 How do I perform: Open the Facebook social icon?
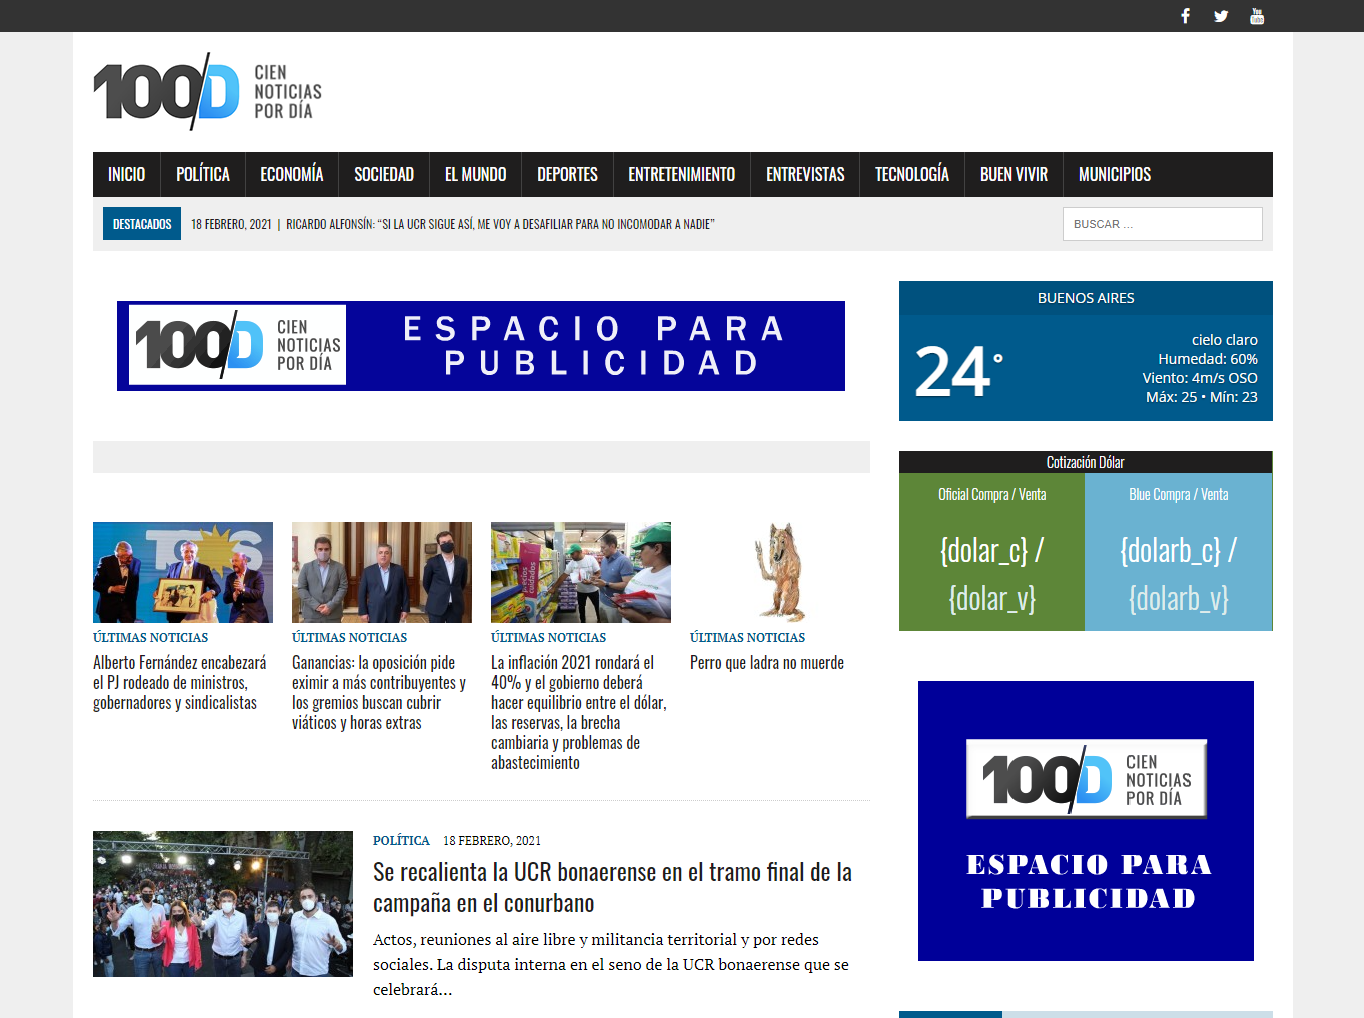[x=1185, y=16]
